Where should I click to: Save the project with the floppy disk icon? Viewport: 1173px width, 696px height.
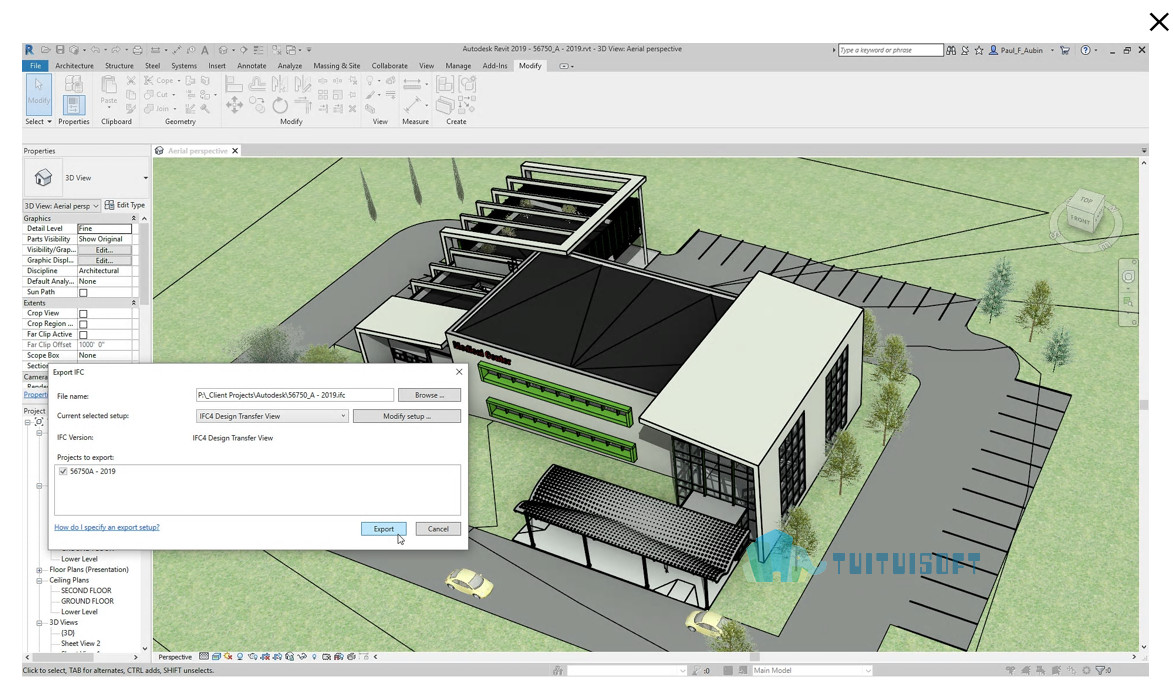[60, 50]
